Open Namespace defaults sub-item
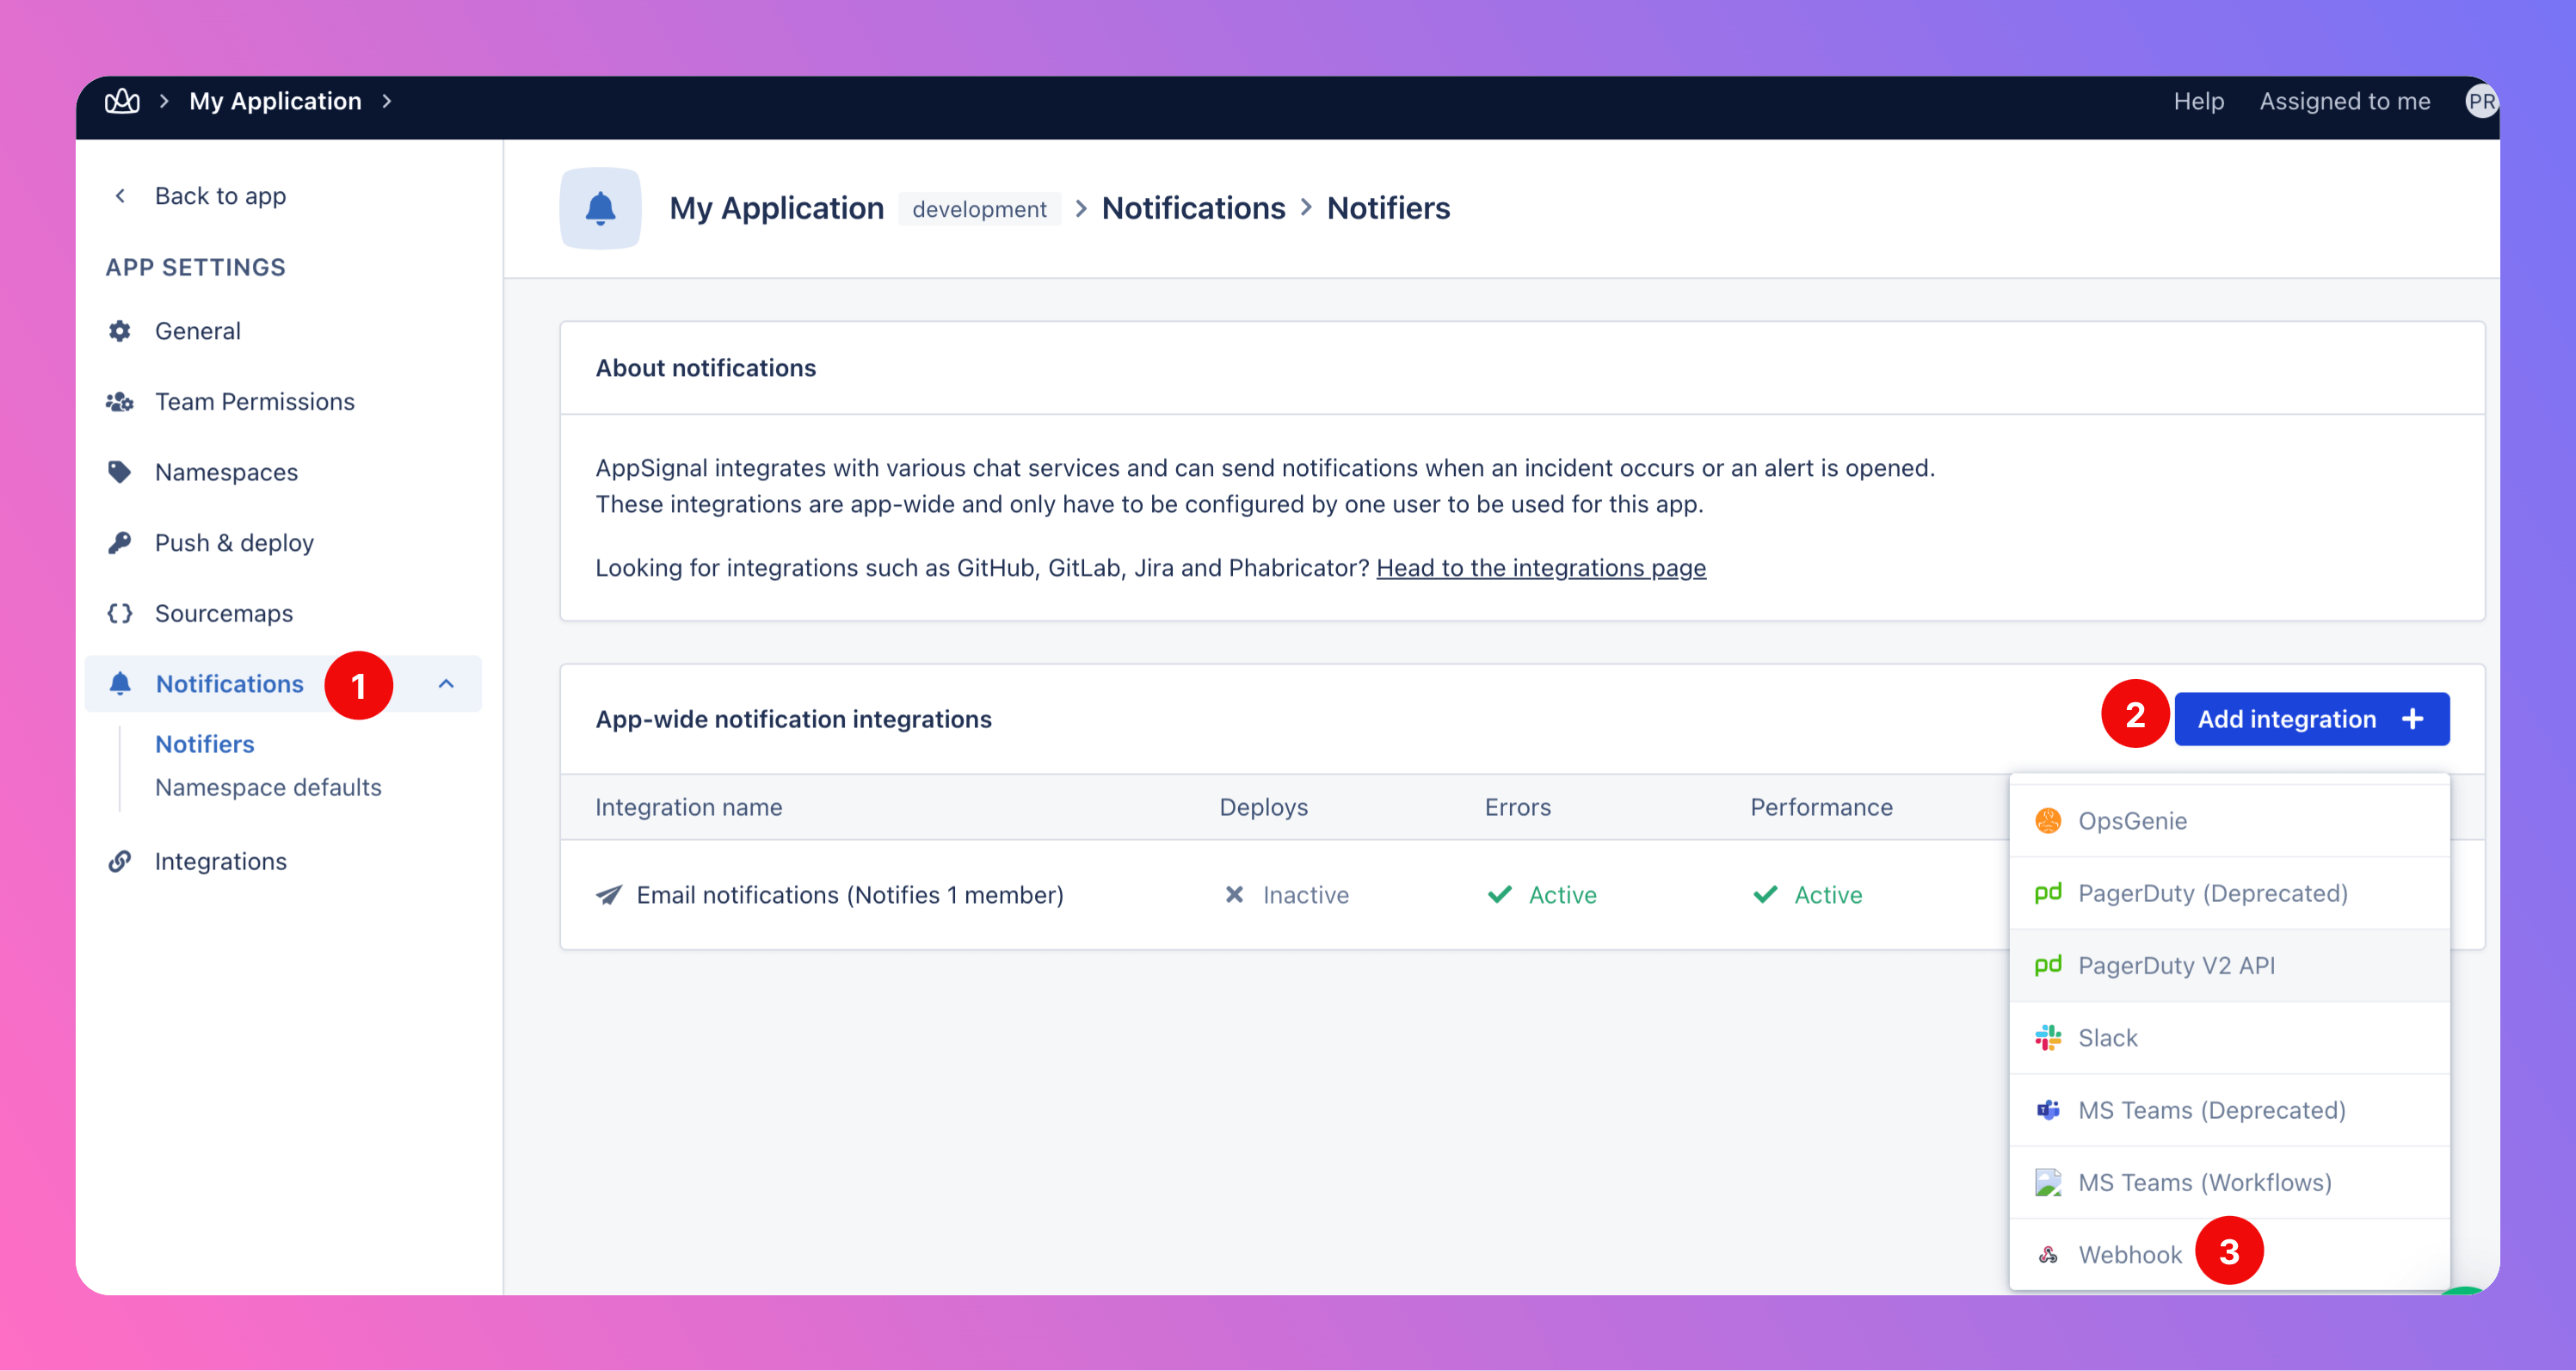 click(268, 788)
